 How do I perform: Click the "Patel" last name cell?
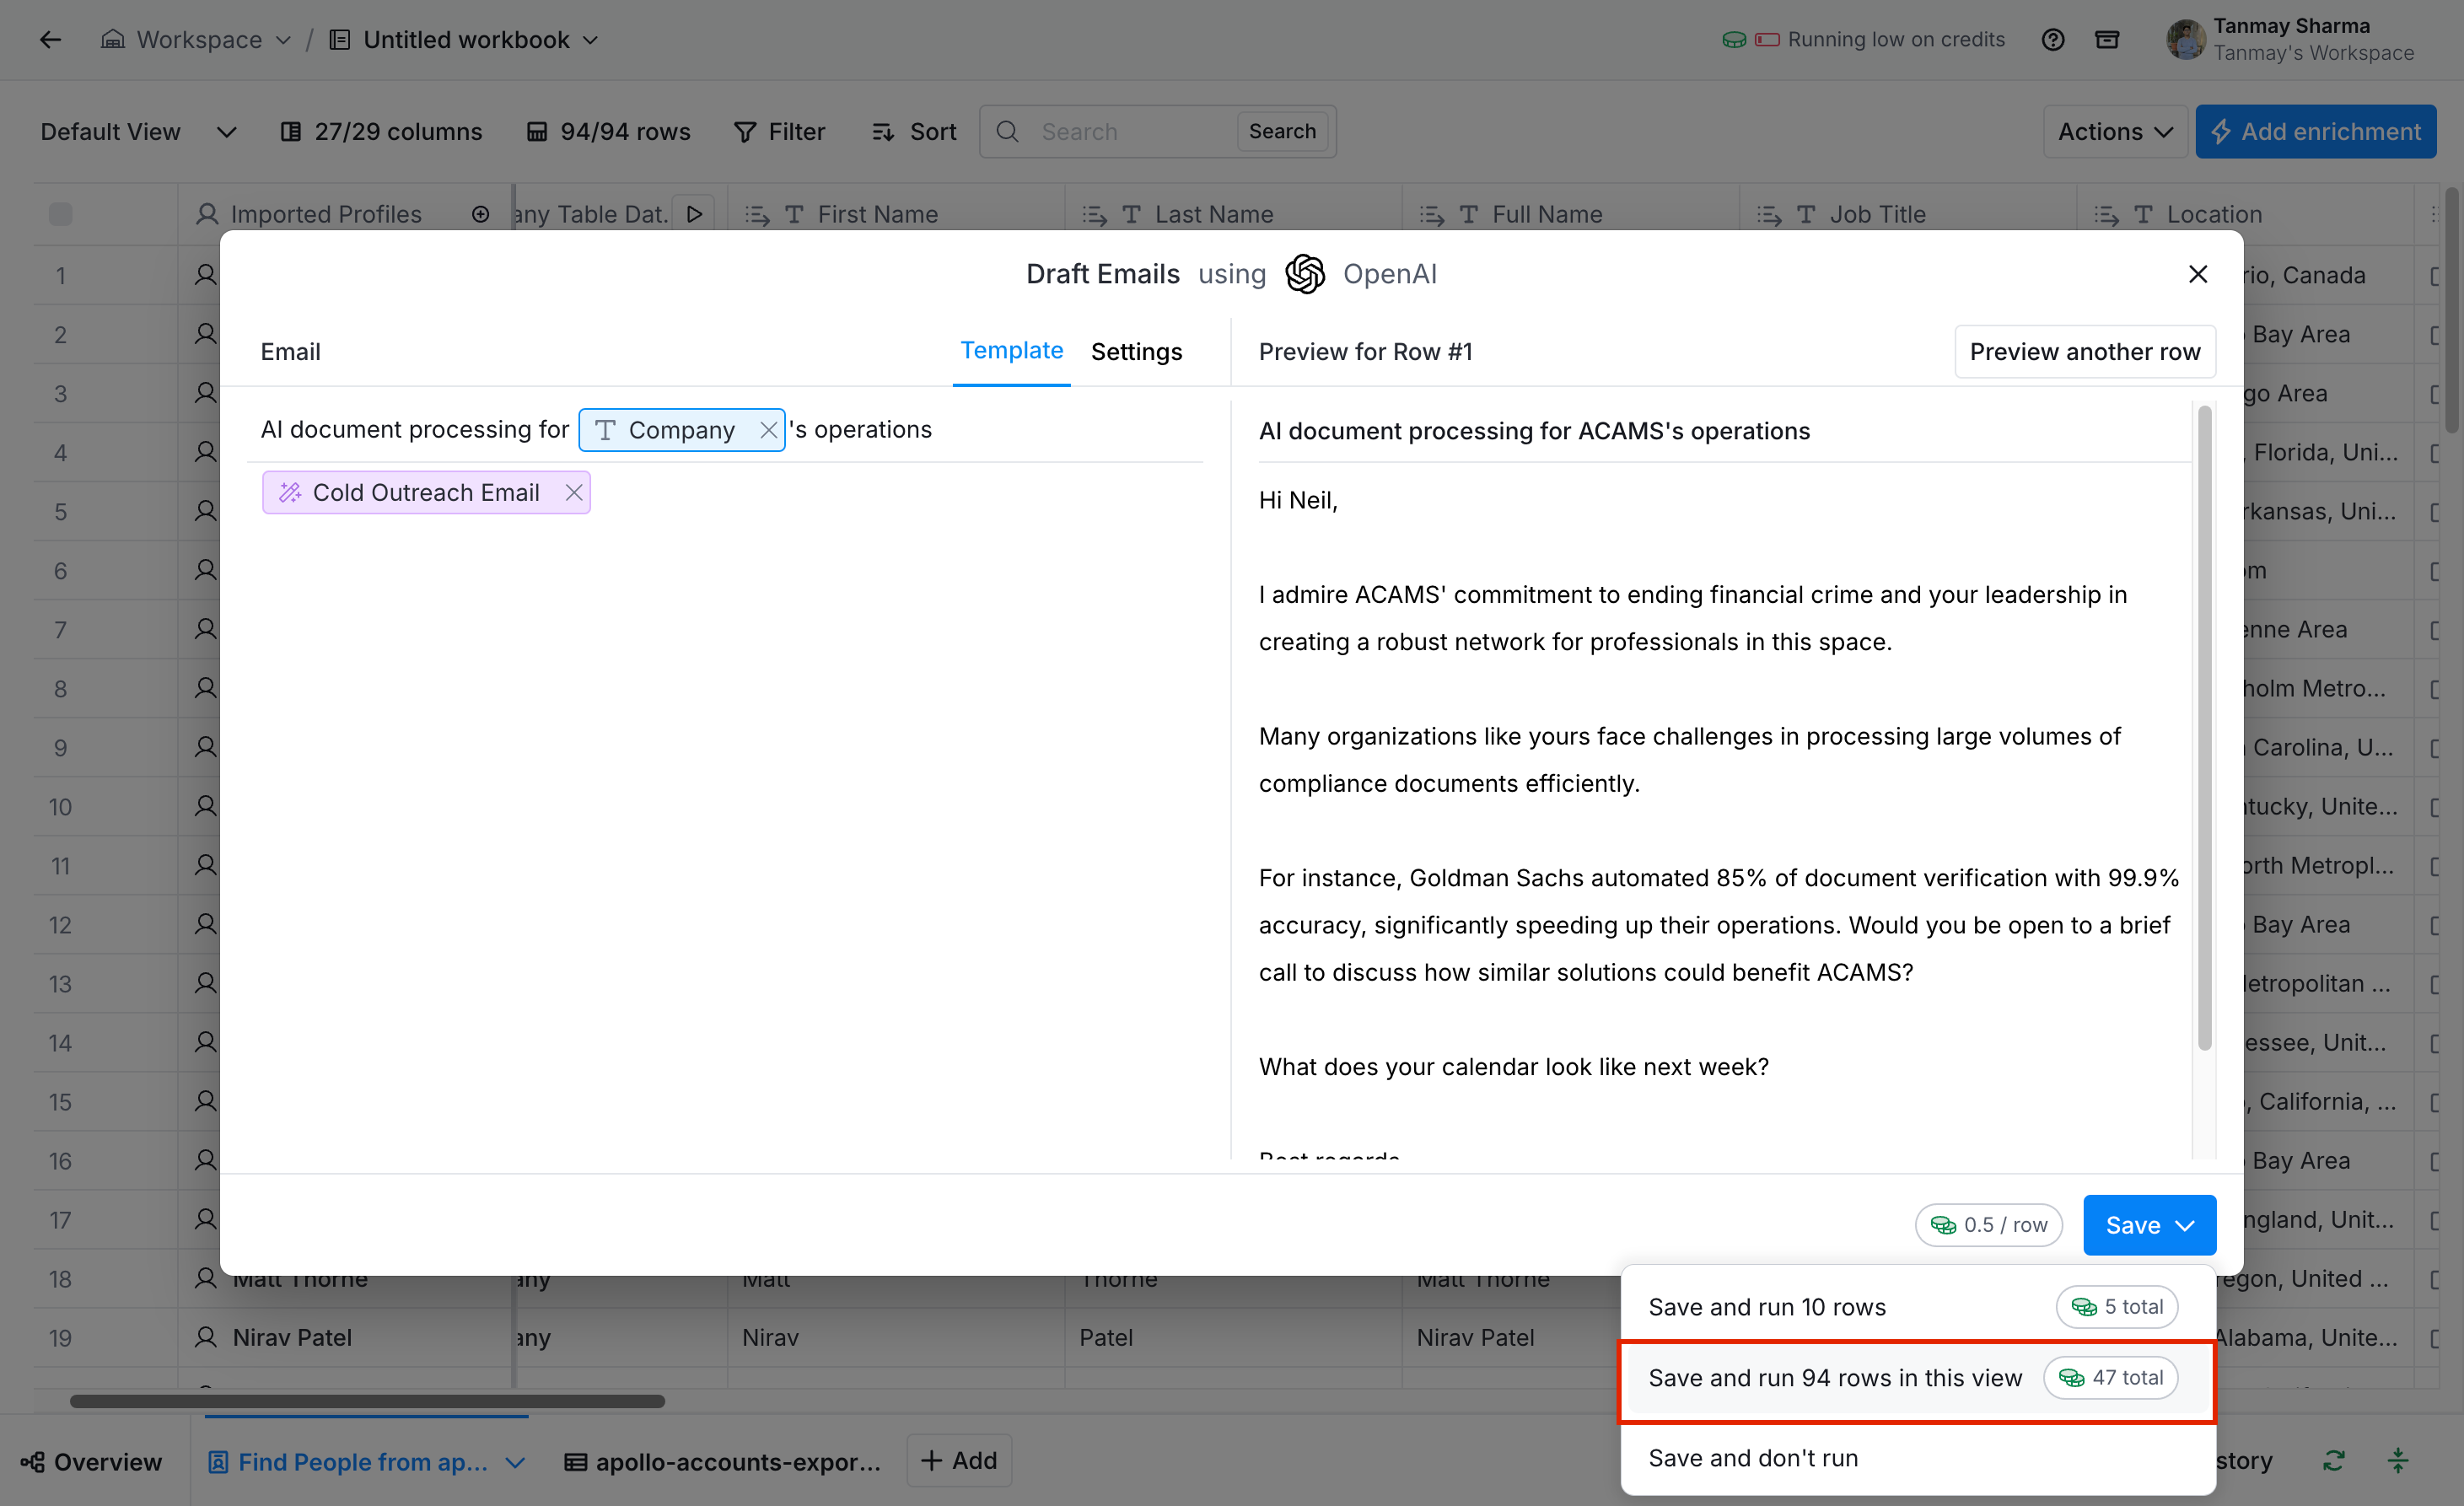1233,1338
